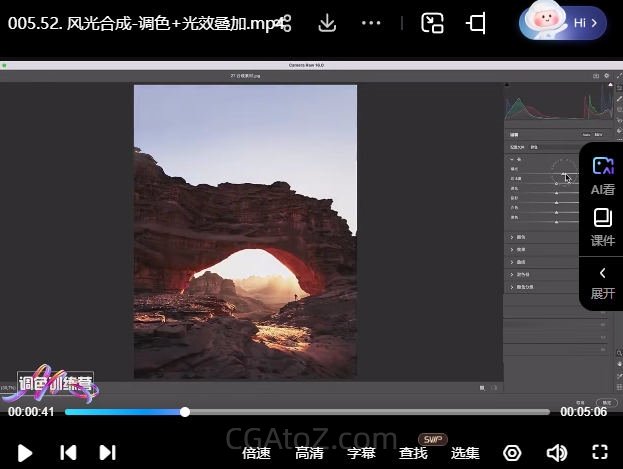Image resolution: width=623 pixels, height=469 pixels.
Task: Open 课件 courseware panel
Action: point(602,227)
